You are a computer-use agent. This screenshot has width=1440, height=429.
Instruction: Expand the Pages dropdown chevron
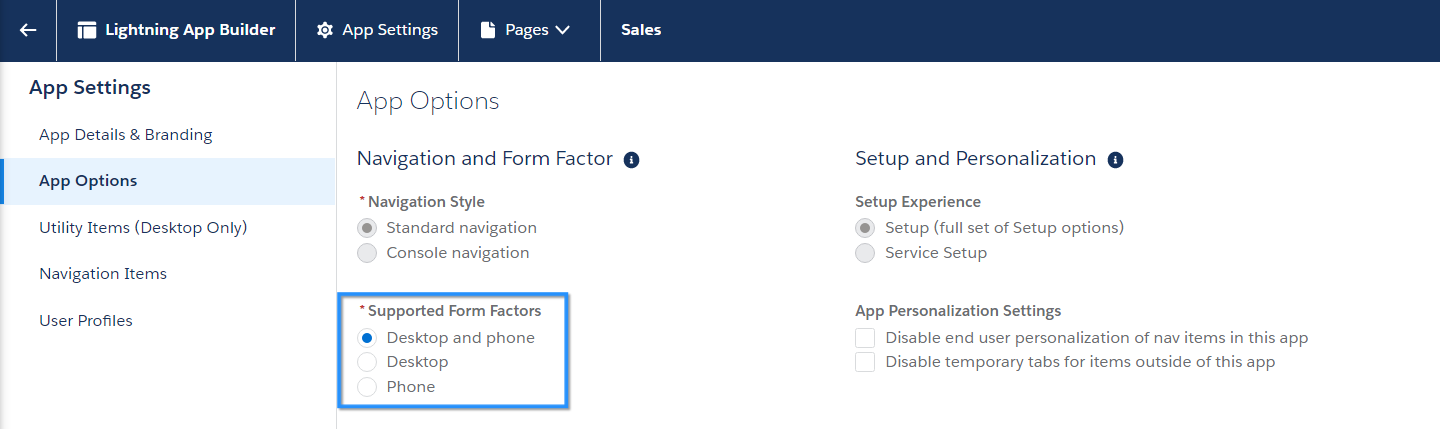[562, 30]
